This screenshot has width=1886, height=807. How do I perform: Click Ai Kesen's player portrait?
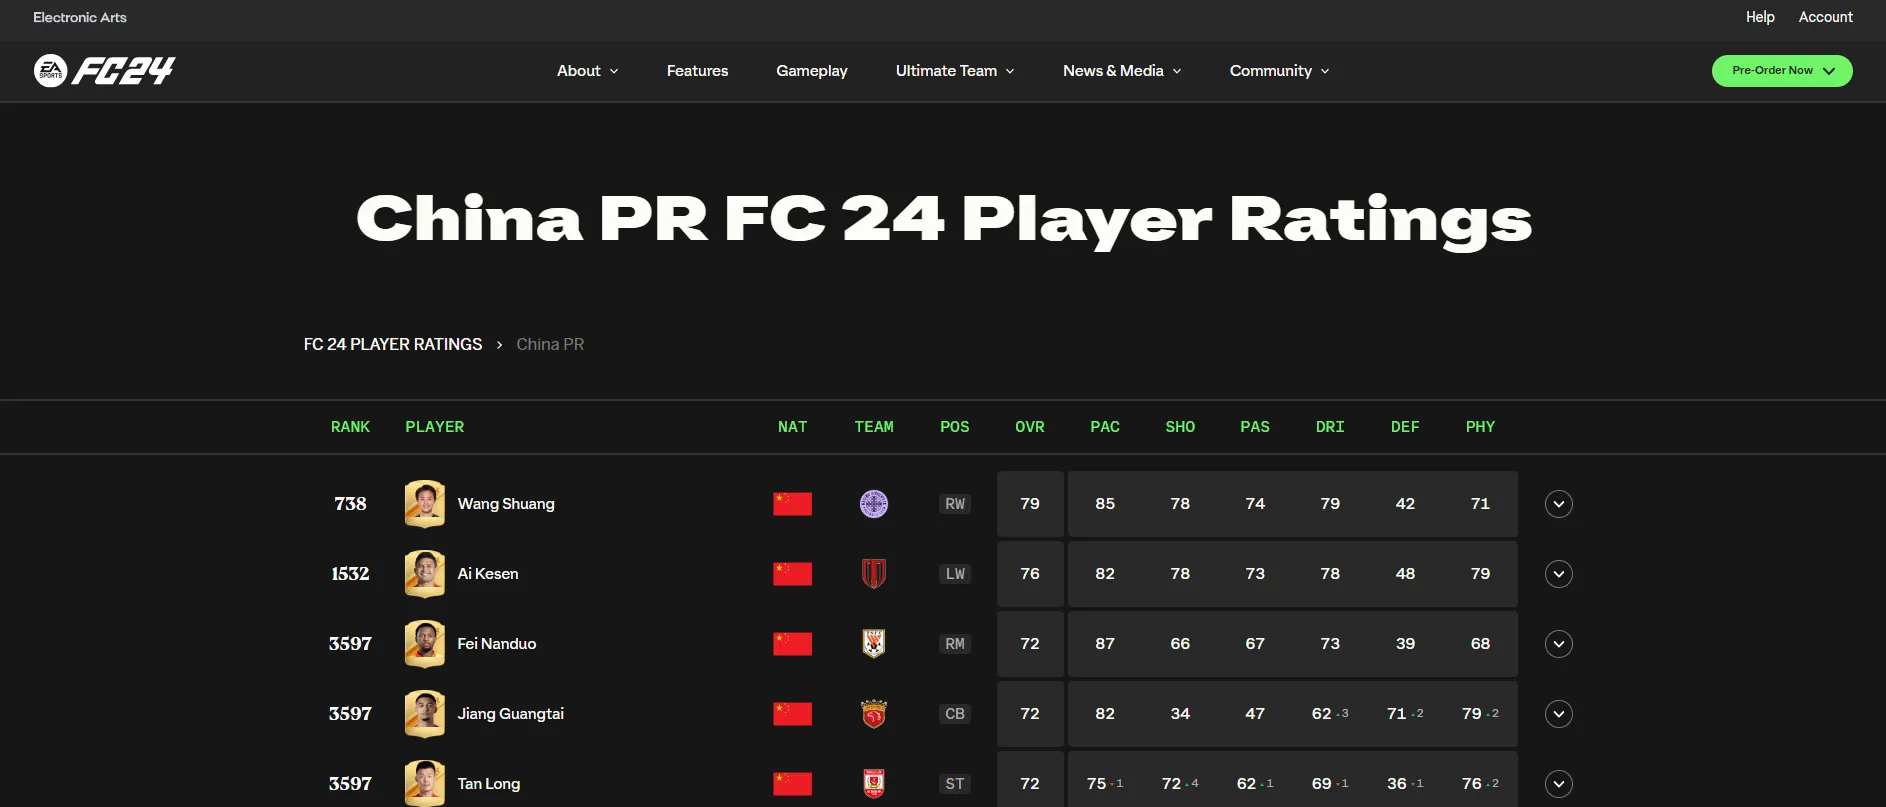pos(425,574)
